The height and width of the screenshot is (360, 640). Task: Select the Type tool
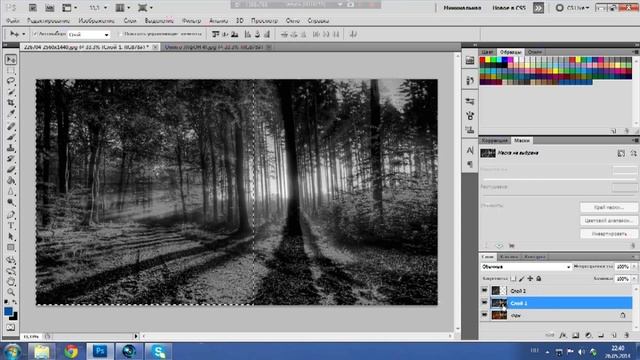tap(11, 225)
